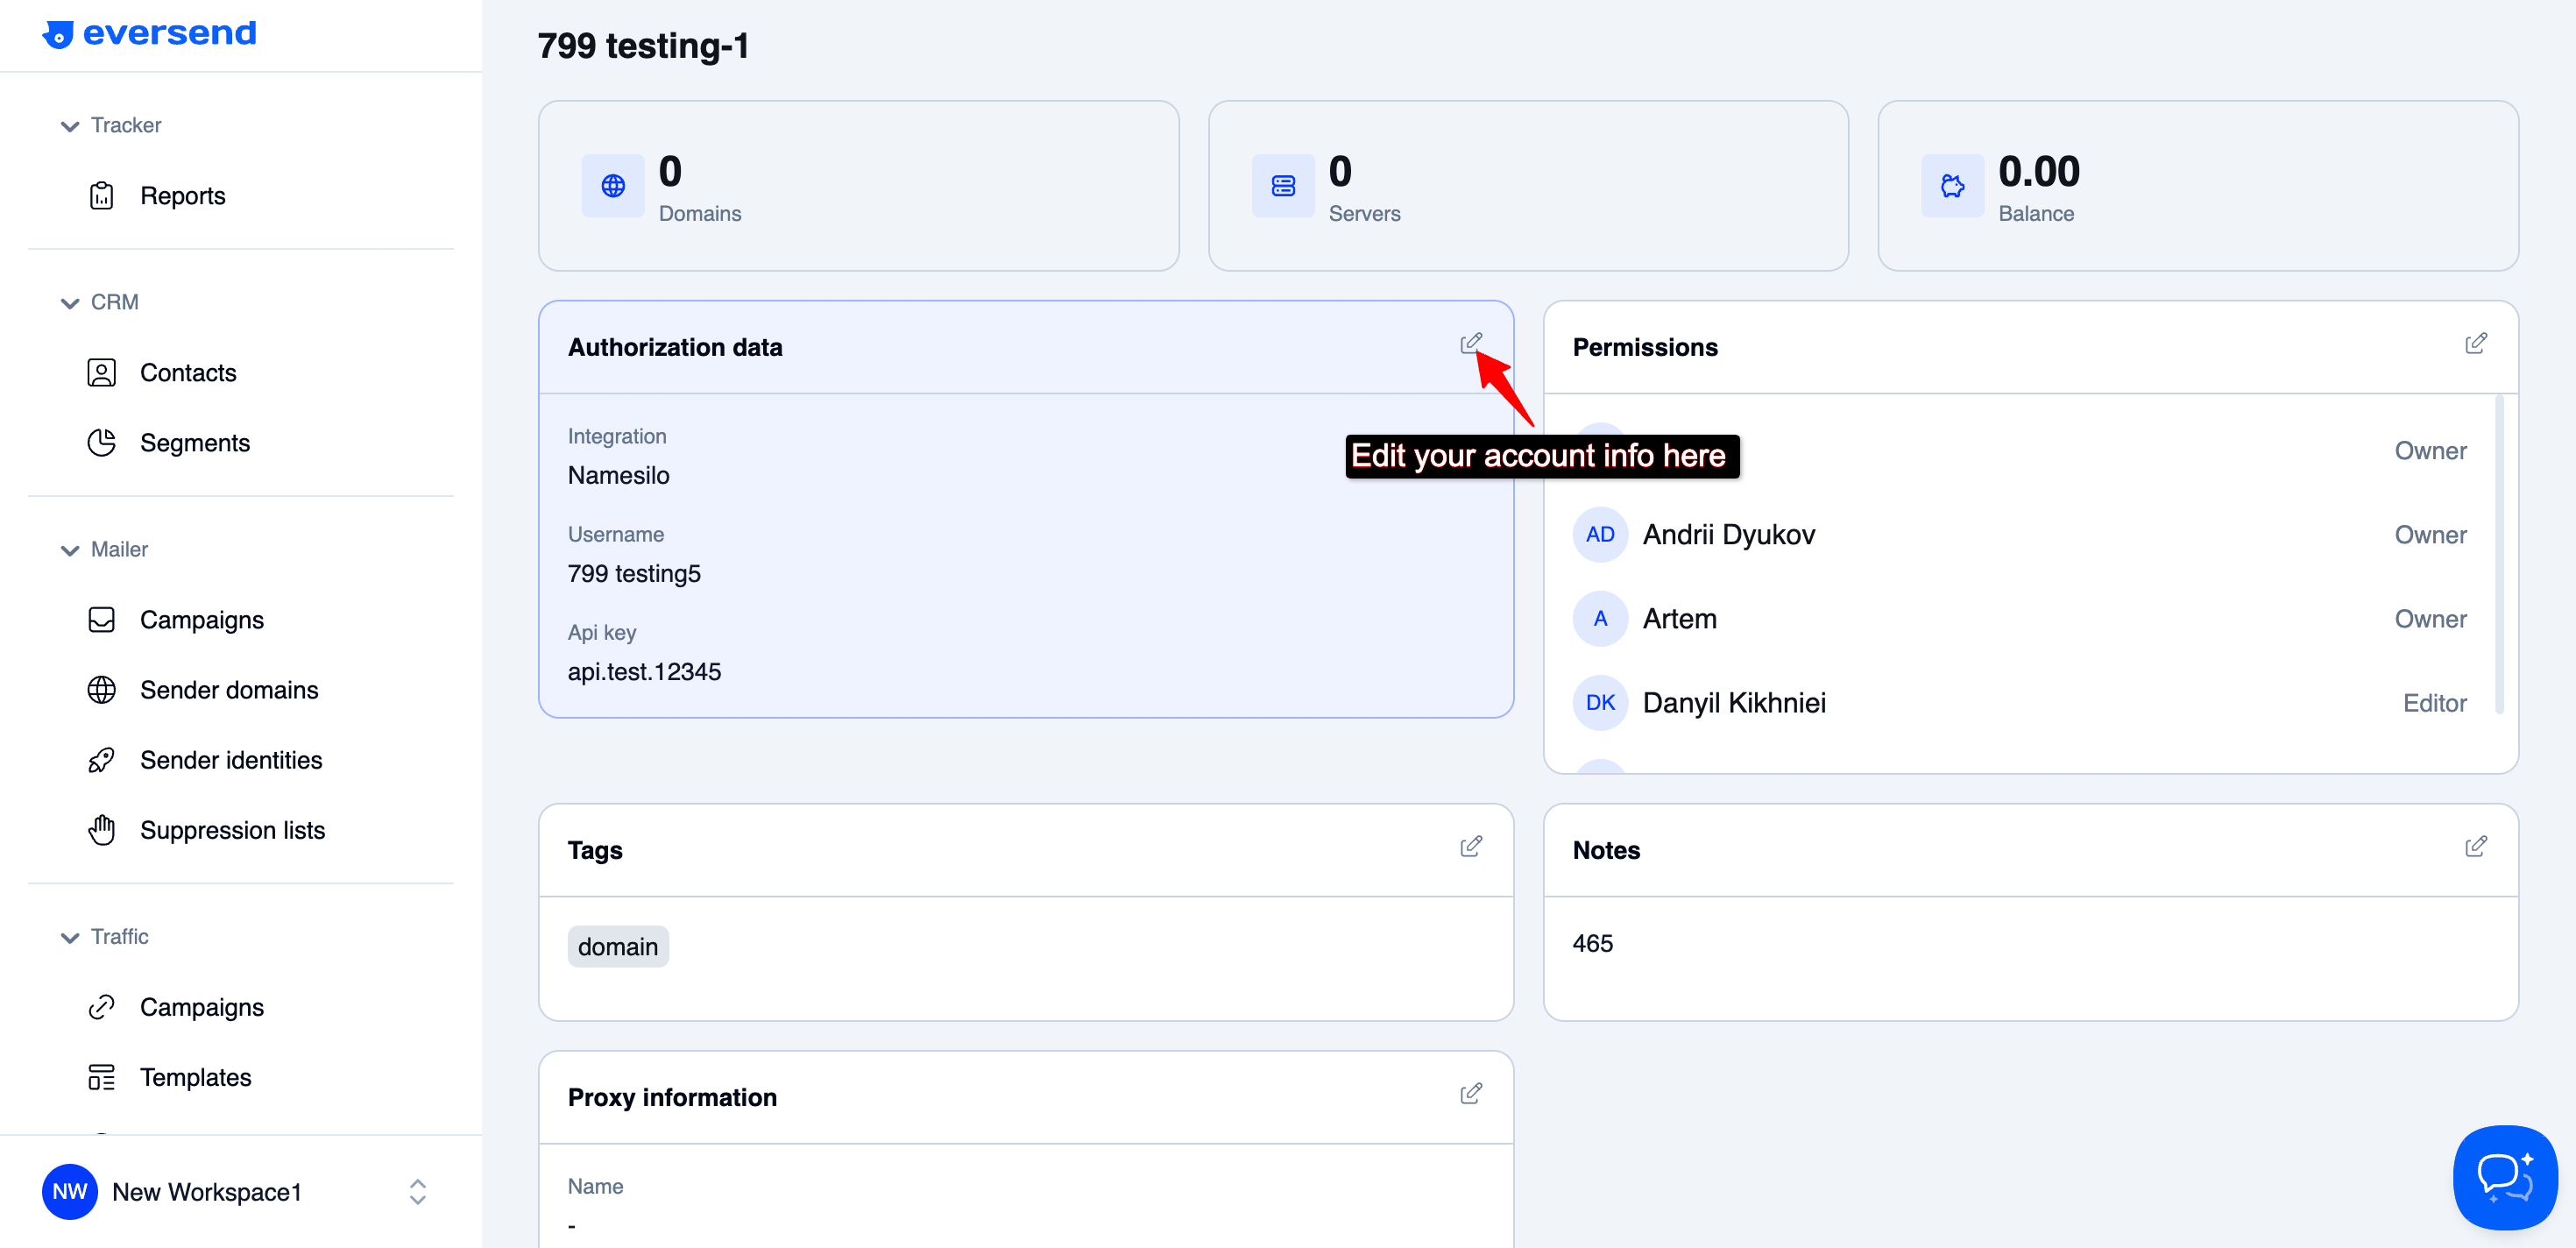Click the eversend logo
Image resolution: width=2576 pixels, height=1248 pixels.
(x=149, y=34)
